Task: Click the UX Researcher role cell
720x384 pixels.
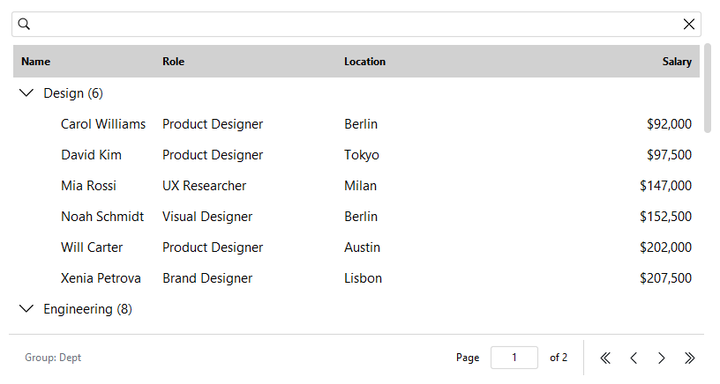Action: click(204, 186)
